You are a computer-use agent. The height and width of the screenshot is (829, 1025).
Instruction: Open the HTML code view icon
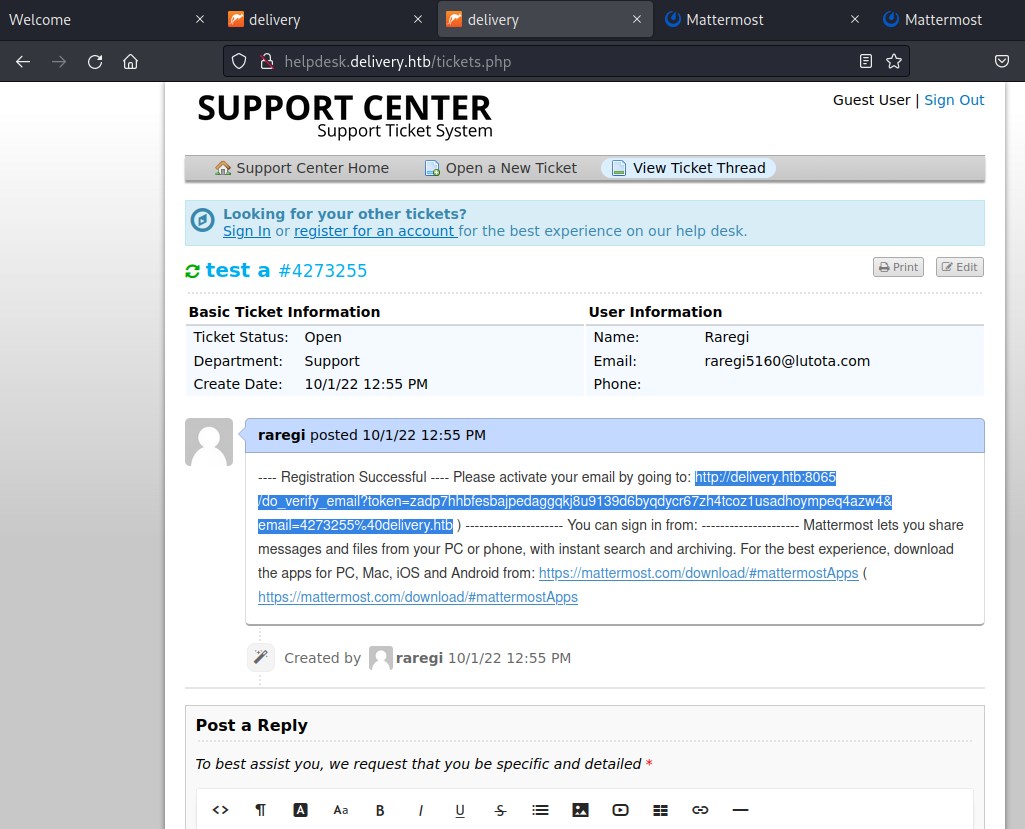pos(221,810)
